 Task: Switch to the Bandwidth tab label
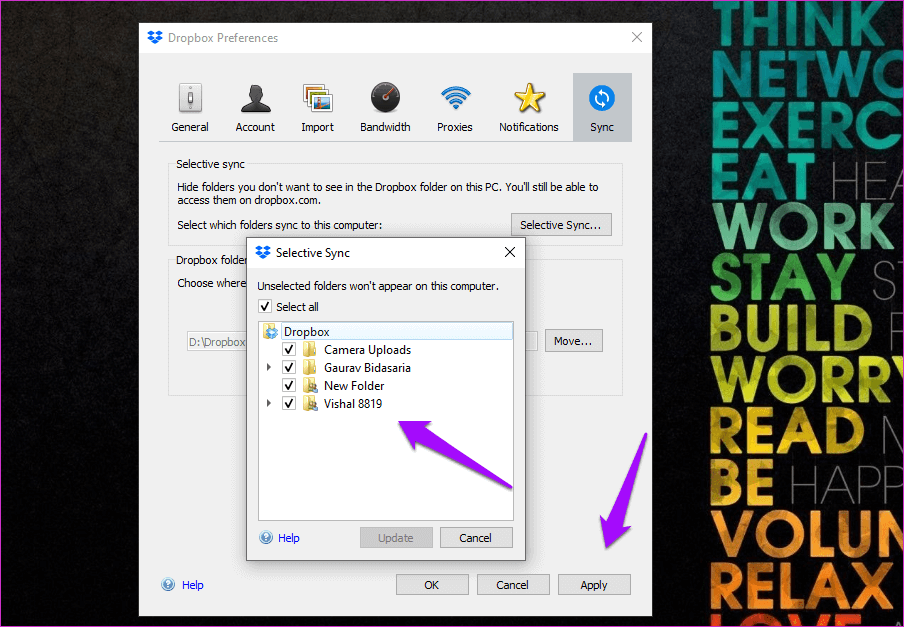tap(385, 127)
